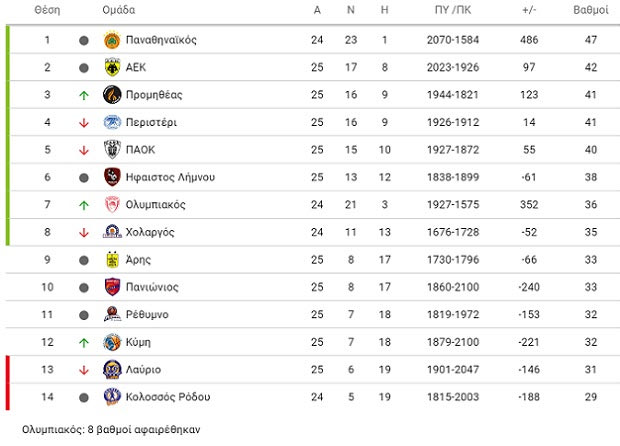The image size is (620, 446).
Task: Open the Χολαργός team name link
Action: [x=150, y=232]
